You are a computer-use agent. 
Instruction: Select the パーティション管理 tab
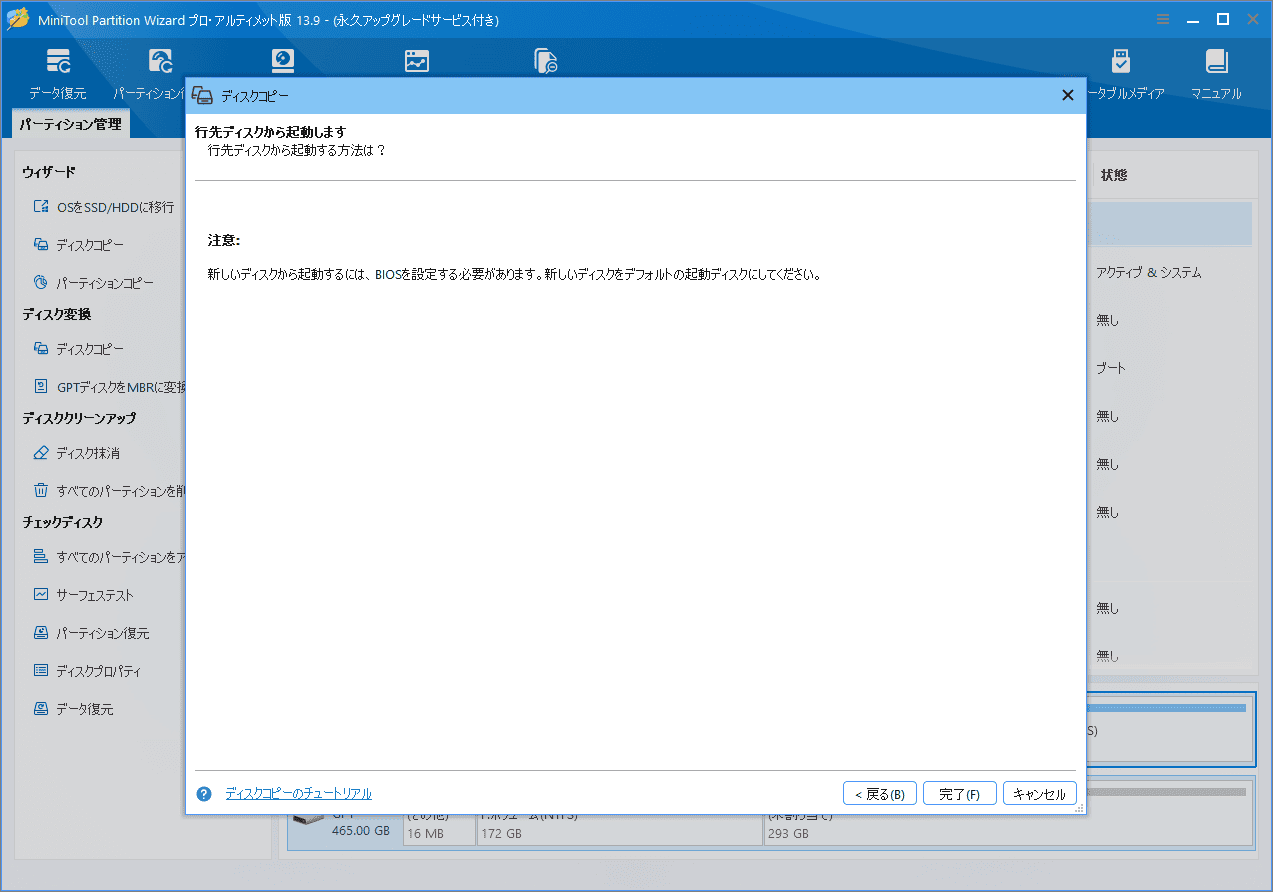[x=70, y=124]
